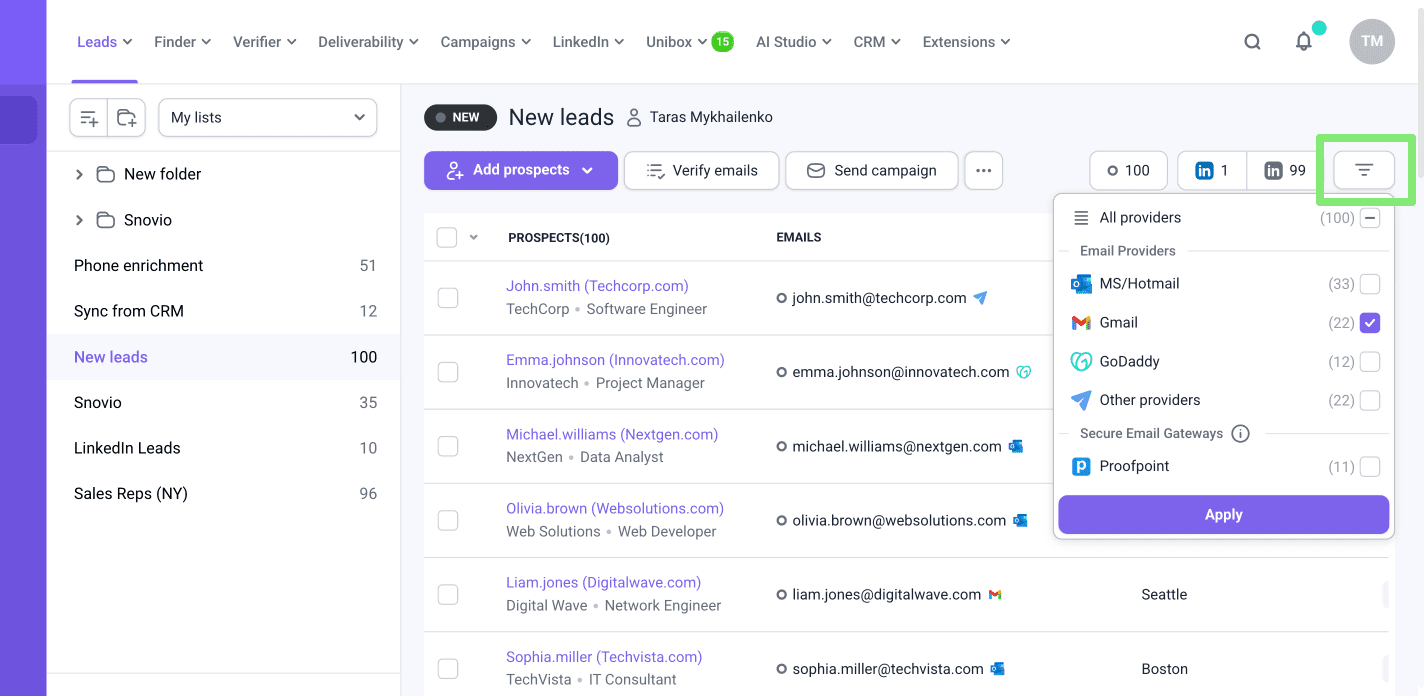Open the Campaigns menu
Screen dimensions: 1424x696
click(x=485, y=42)
